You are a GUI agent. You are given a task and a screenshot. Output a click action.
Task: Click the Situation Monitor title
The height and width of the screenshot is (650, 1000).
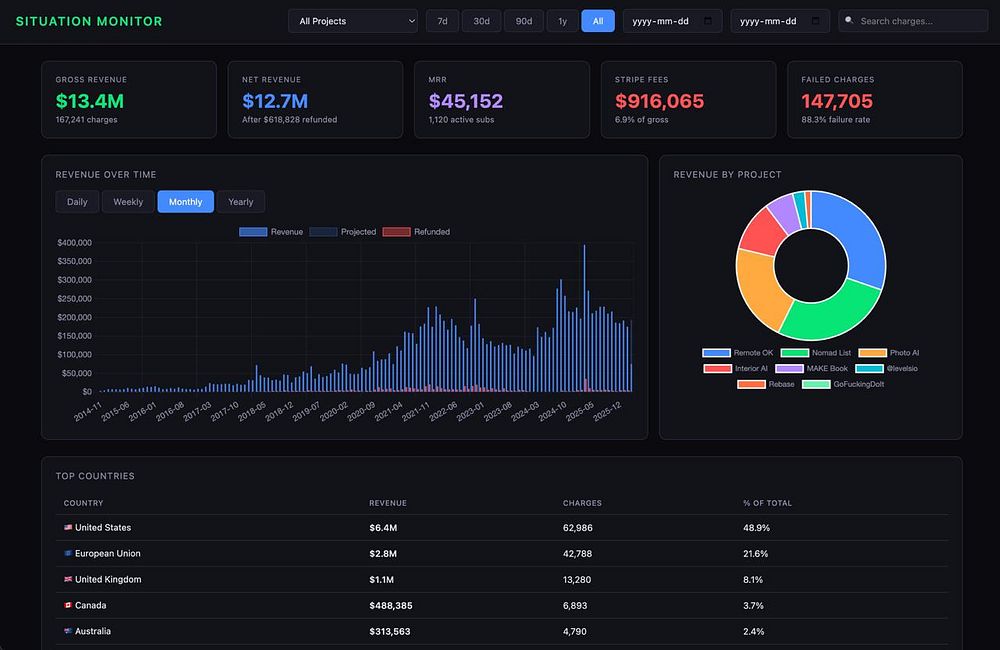pyautogui.click(x=89, y=21)
